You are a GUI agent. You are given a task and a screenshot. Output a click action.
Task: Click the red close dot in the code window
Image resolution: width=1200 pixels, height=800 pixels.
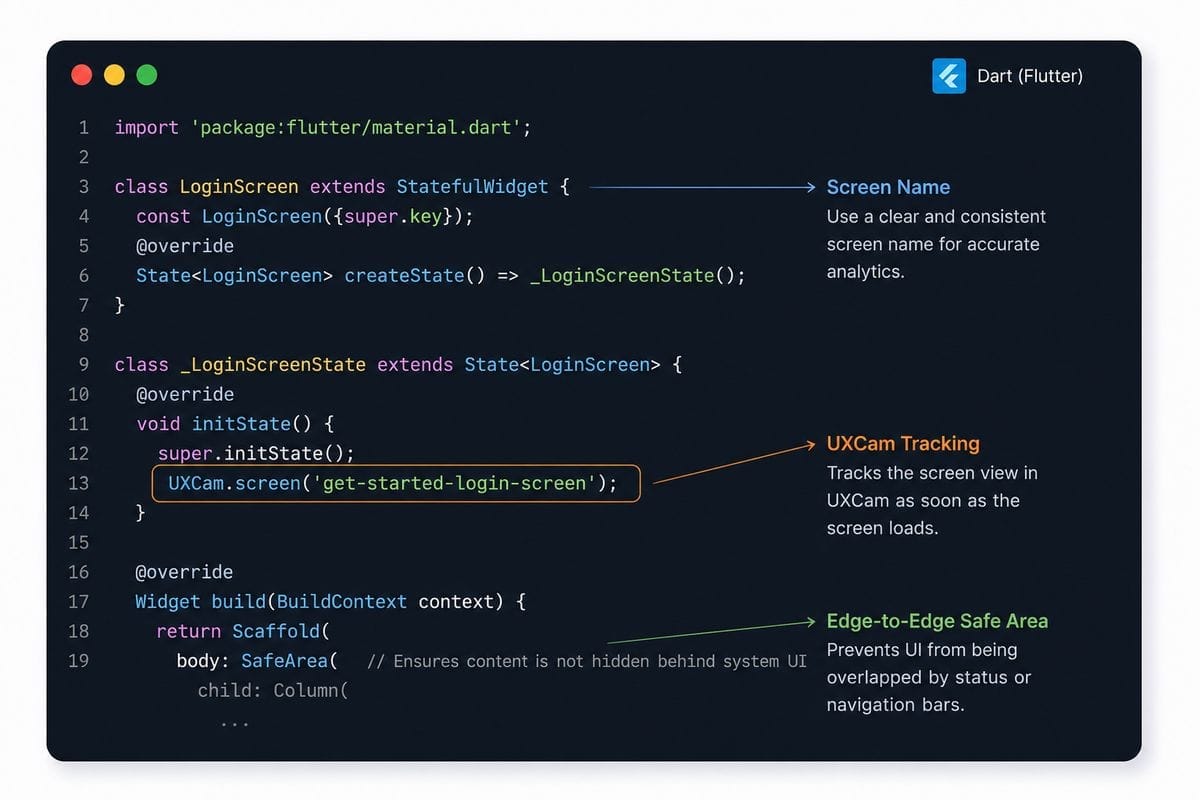click(82, 75)
